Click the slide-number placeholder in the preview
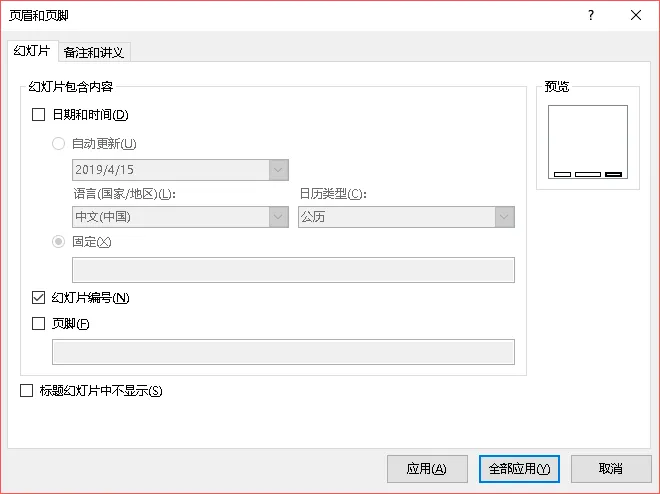The width and height of the screenshot is (660, 494). pyautogui.click(x=613, y=174)
